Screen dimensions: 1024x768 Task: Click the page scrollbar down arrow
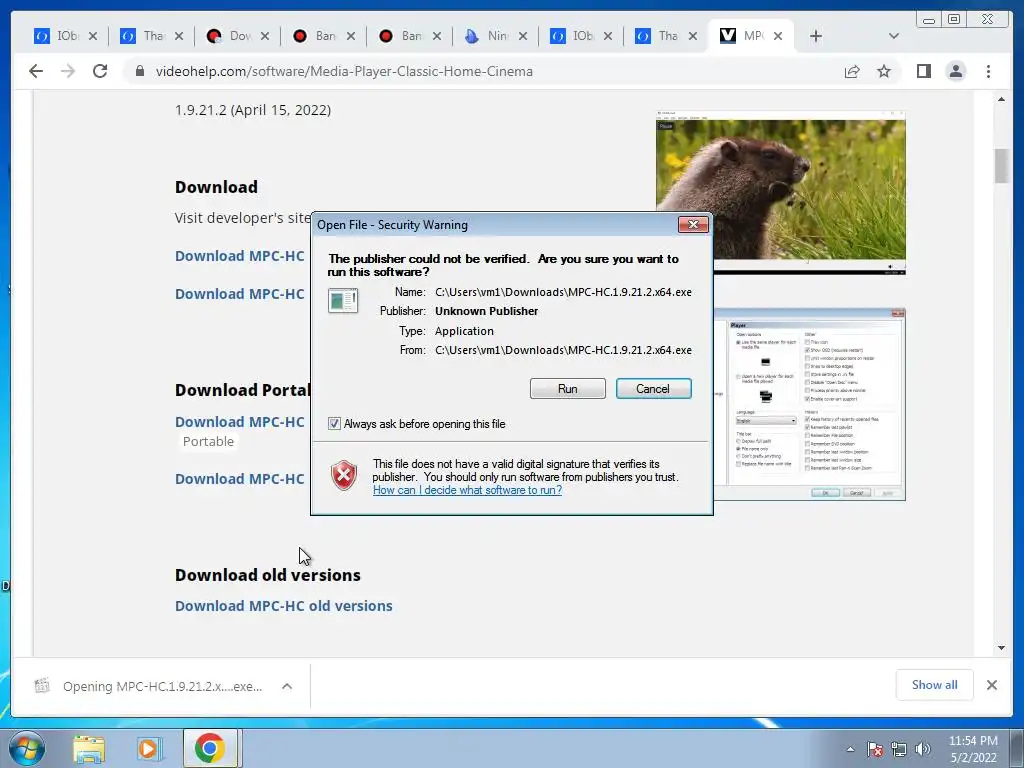[x=1001, y=648]
